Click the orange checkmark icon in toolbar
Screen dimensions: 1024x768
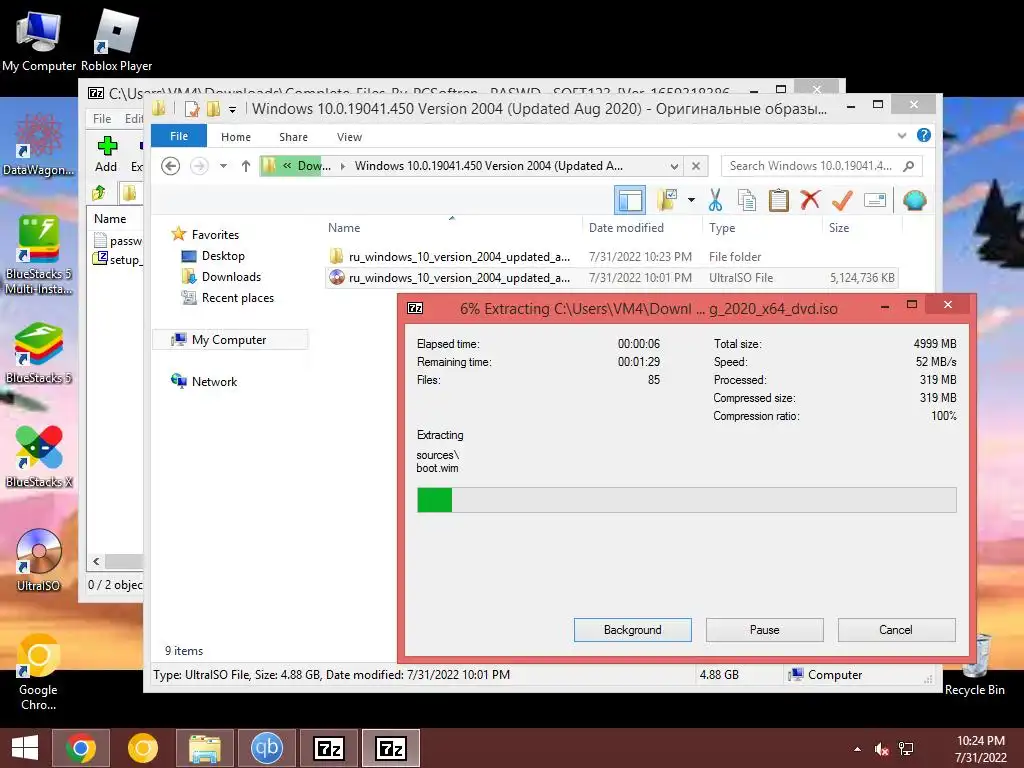(842, 200)
